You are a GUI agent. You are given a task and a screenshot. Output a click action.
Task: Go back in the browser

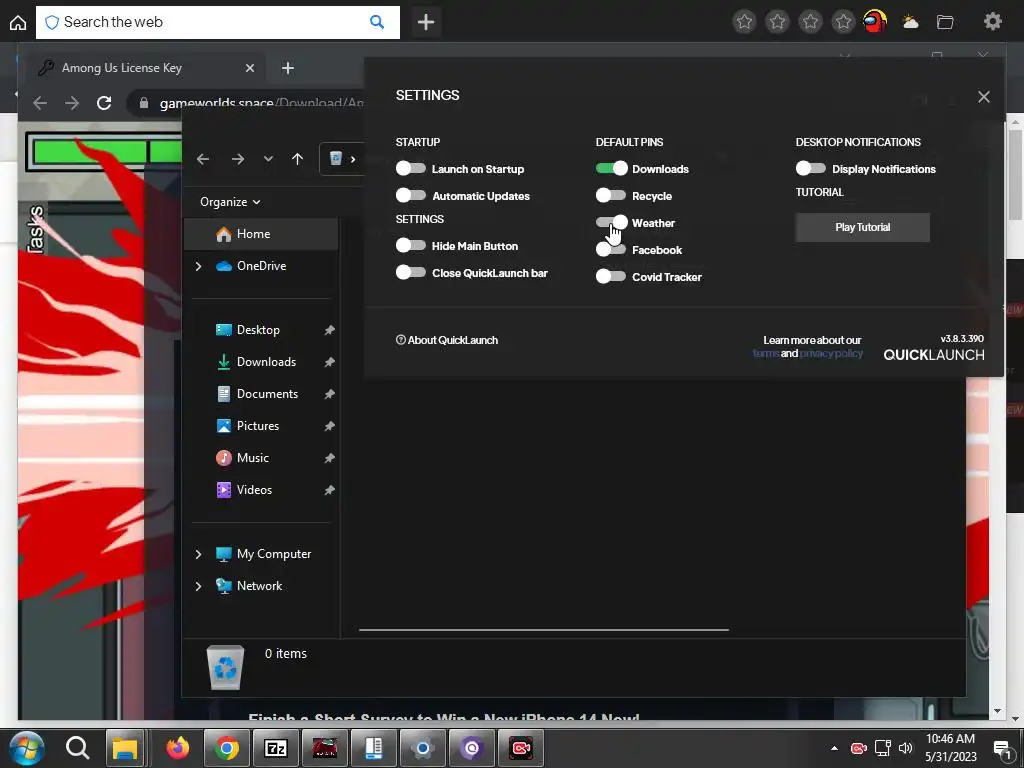40,103
